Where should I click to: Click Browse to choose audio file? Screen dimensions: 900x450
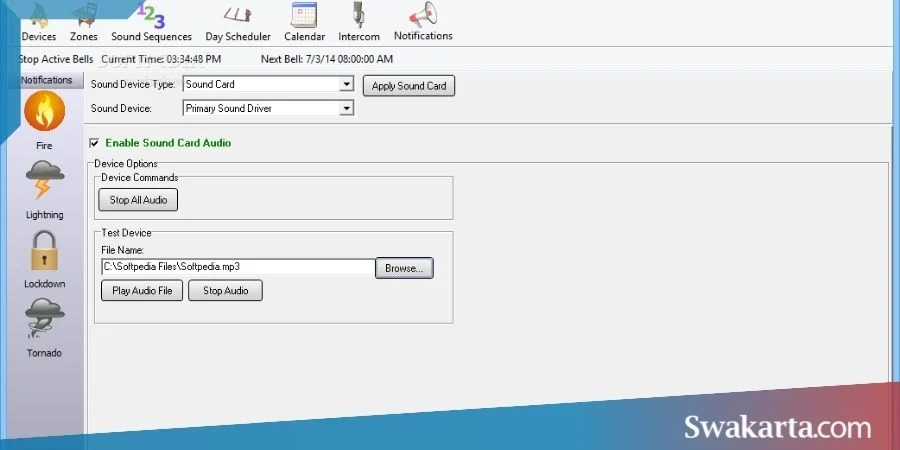point(404,268)
